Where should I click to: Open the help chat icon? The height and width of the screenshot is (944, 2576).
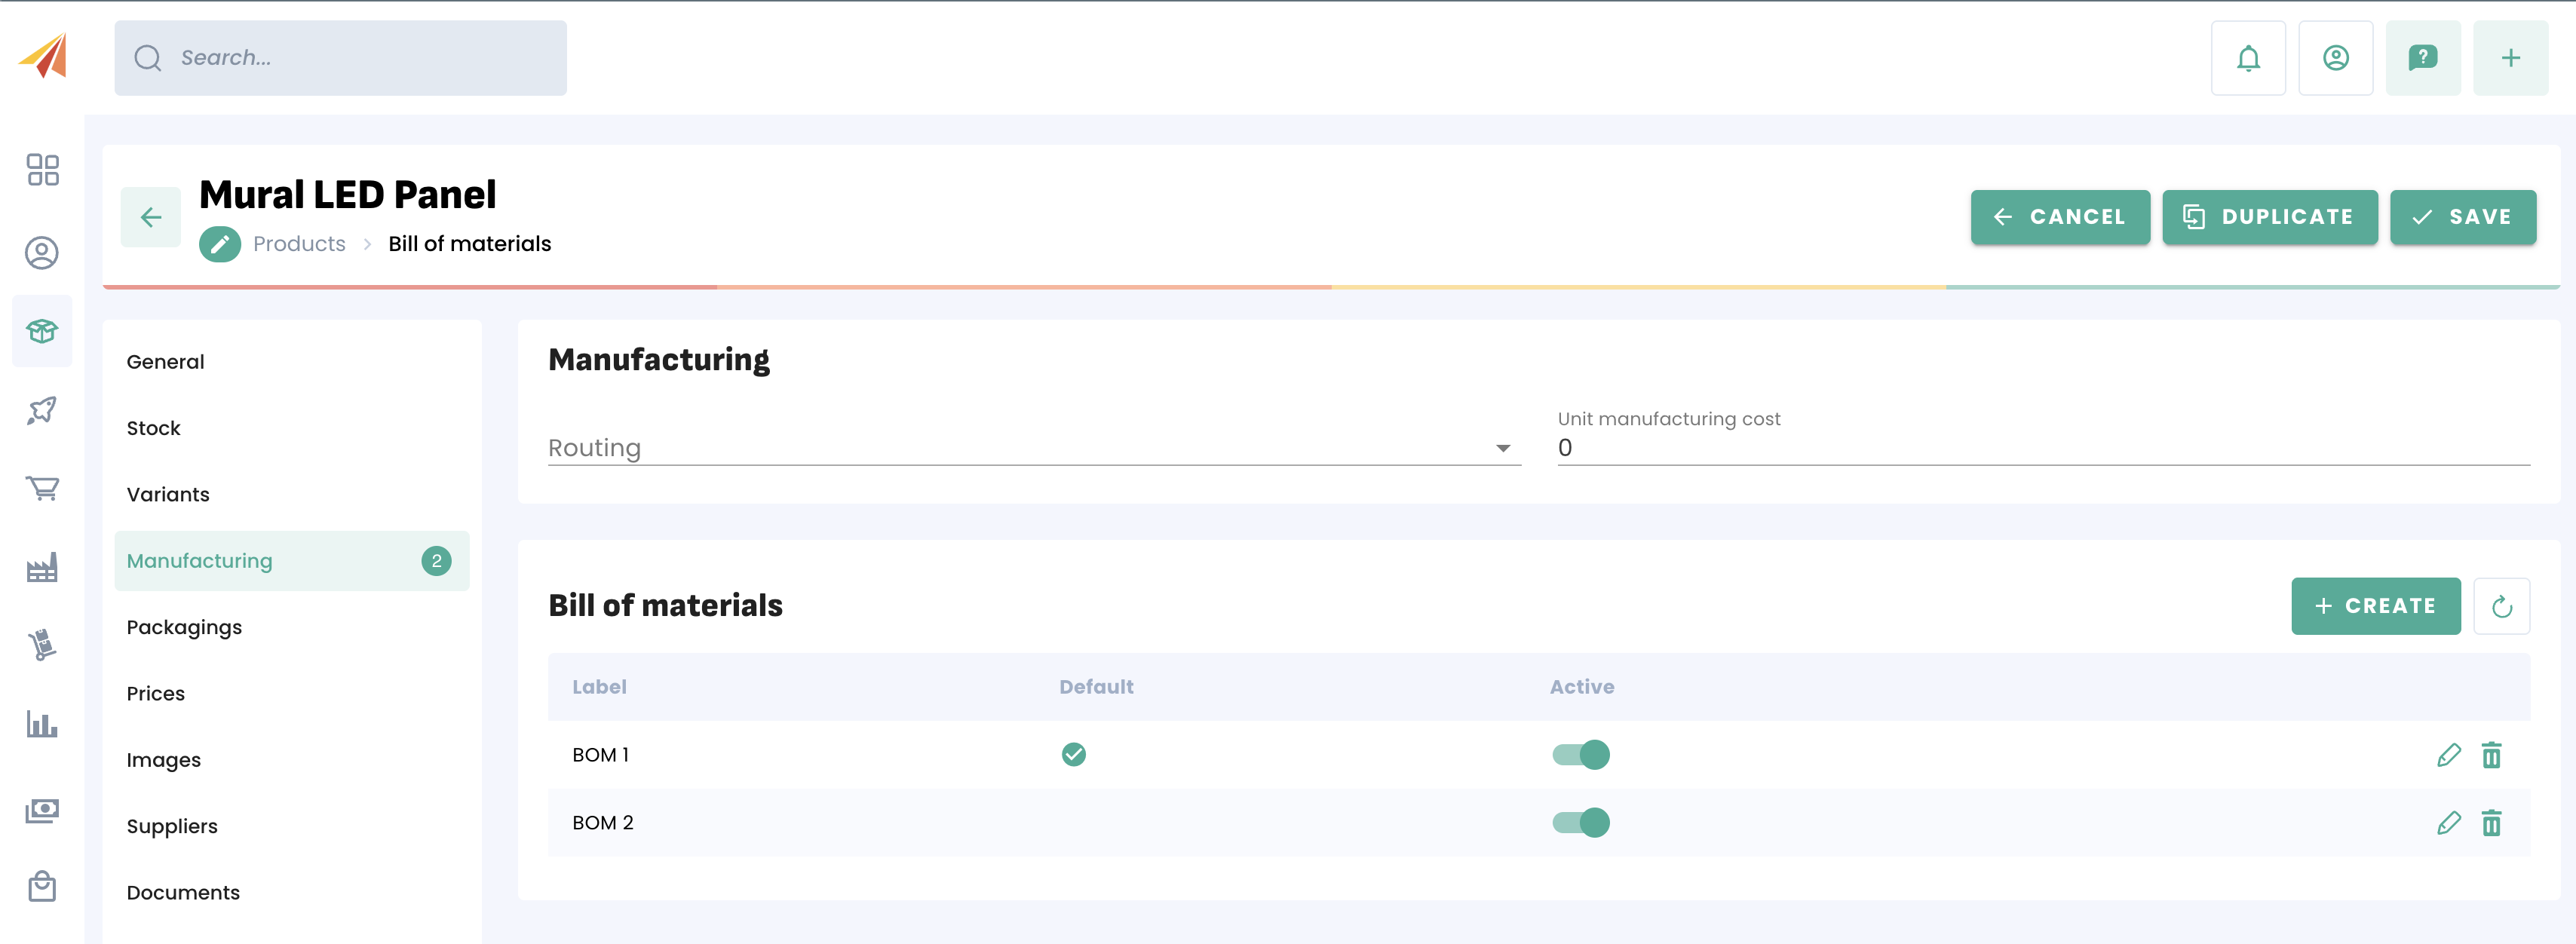pyautogui.click(x=2422, y=58)
